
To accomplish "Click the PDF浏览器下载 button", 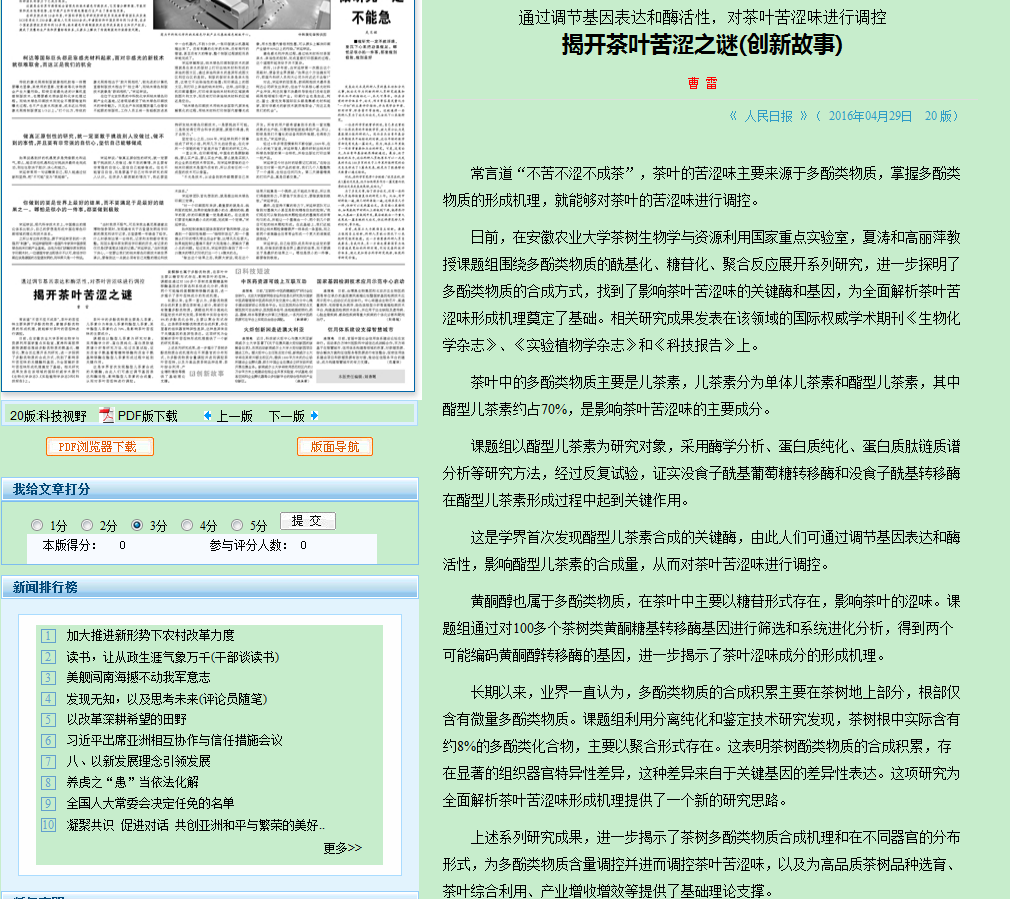I will coord(100,447).
